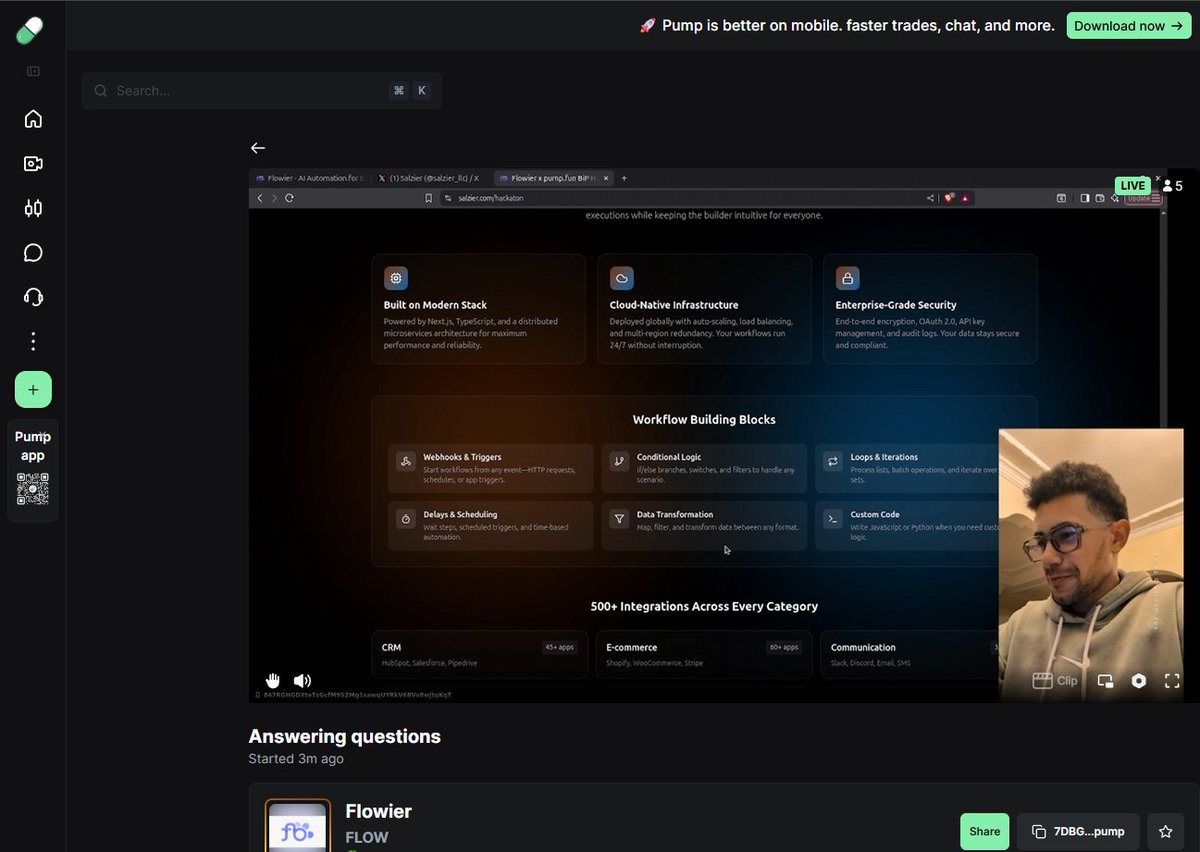Click the Workflow Building Blocks heading
Viewport: 1200px width, 852px height.
click(704, 420)
